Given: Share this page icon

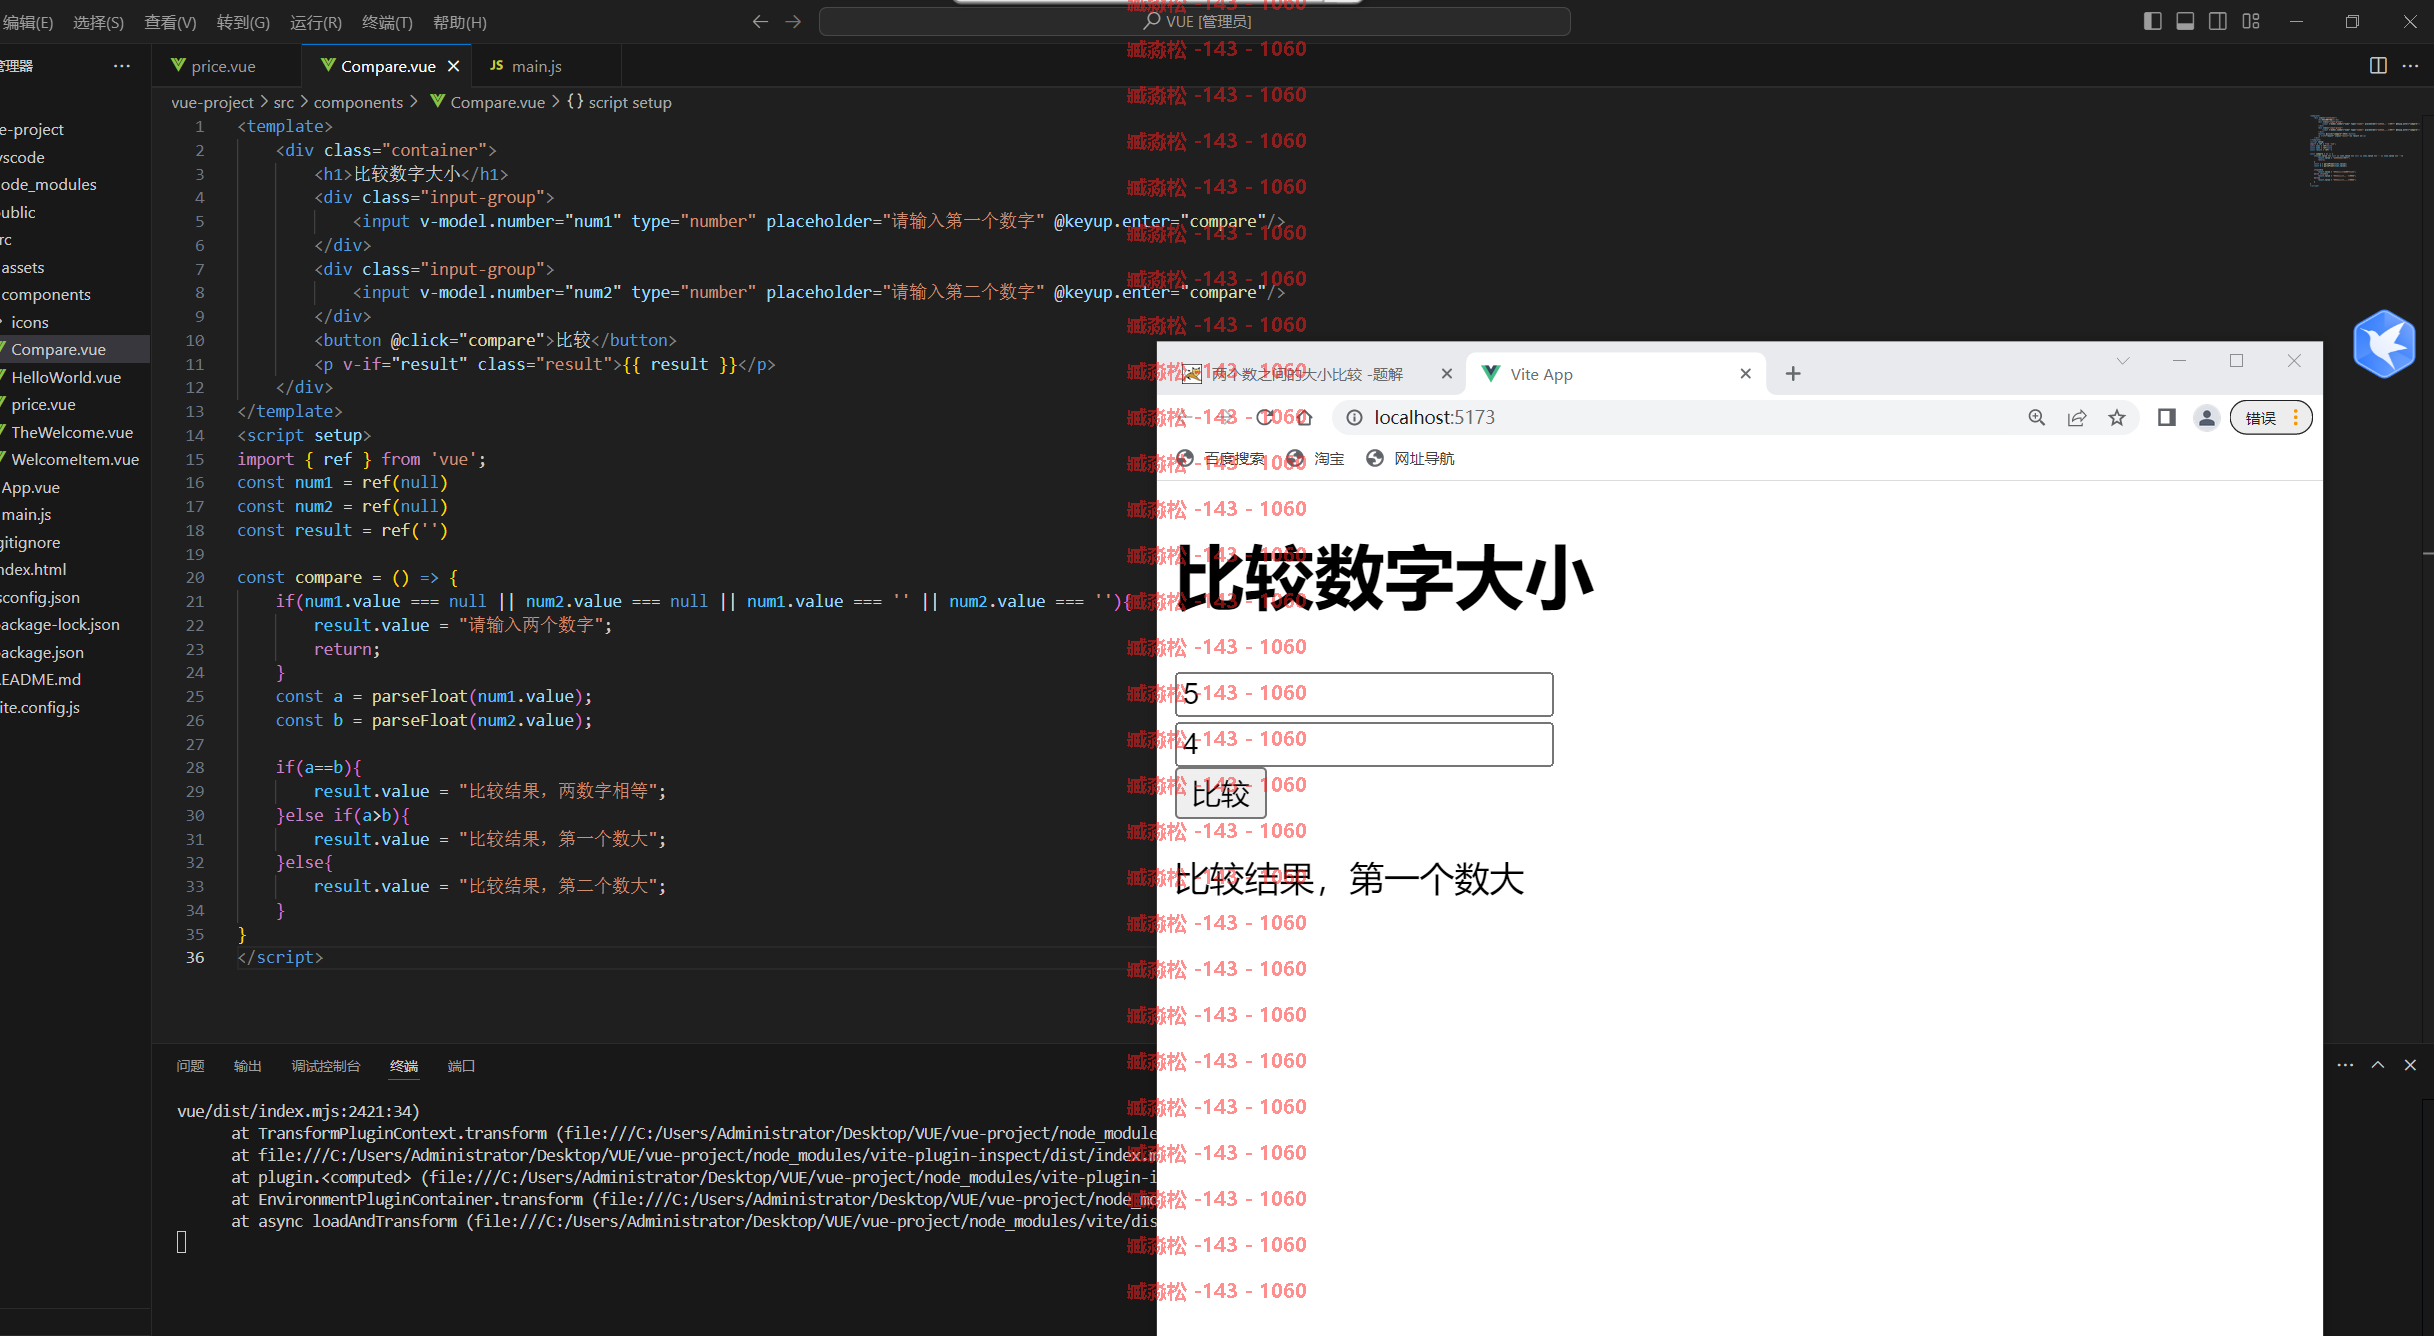Looking at the screenshot, I should click(2077, 418).
